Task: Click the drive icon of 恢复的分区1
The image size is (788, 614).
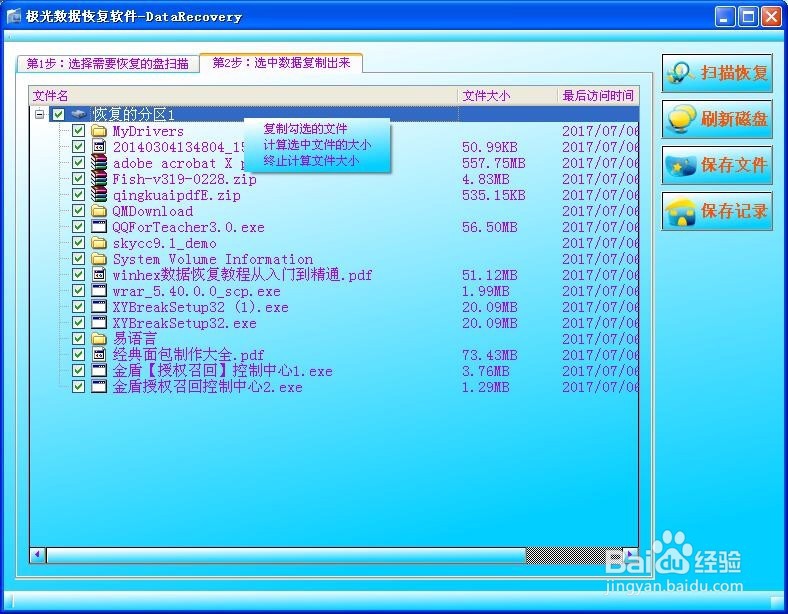Action: click(x=79, y=115)
